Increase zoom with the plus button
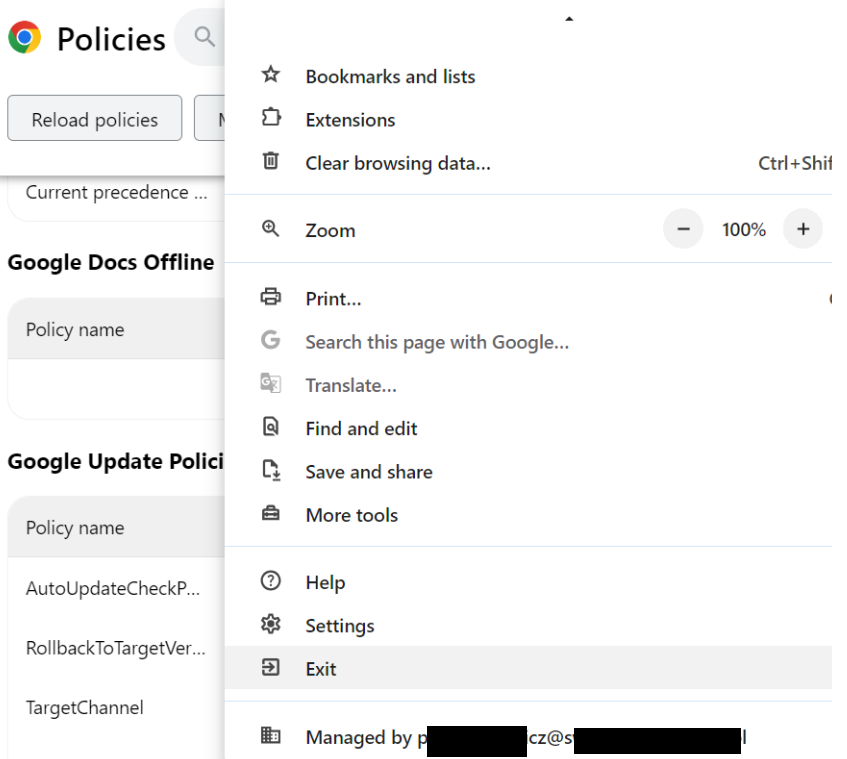847x759 pixels. pyautogui.click(x=803, y=229)
